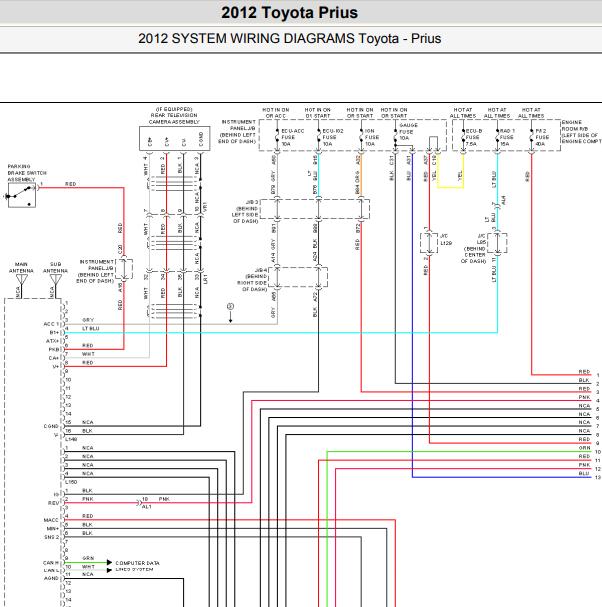Click the ECU-IG2 FUSE 10A label
This screenshot has height=607, width=602.
pos(333,137)
